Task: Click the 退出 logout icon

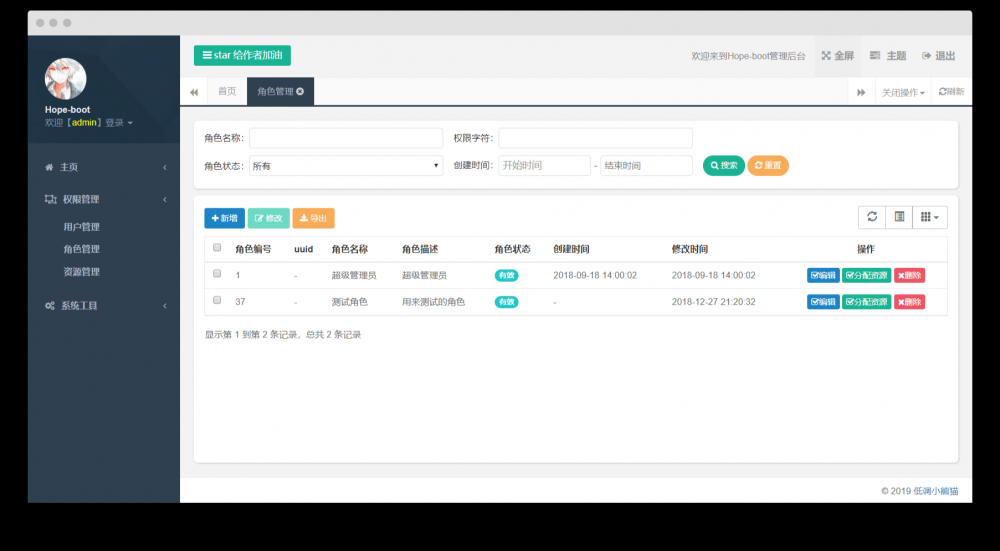Action: click(927, 55)
